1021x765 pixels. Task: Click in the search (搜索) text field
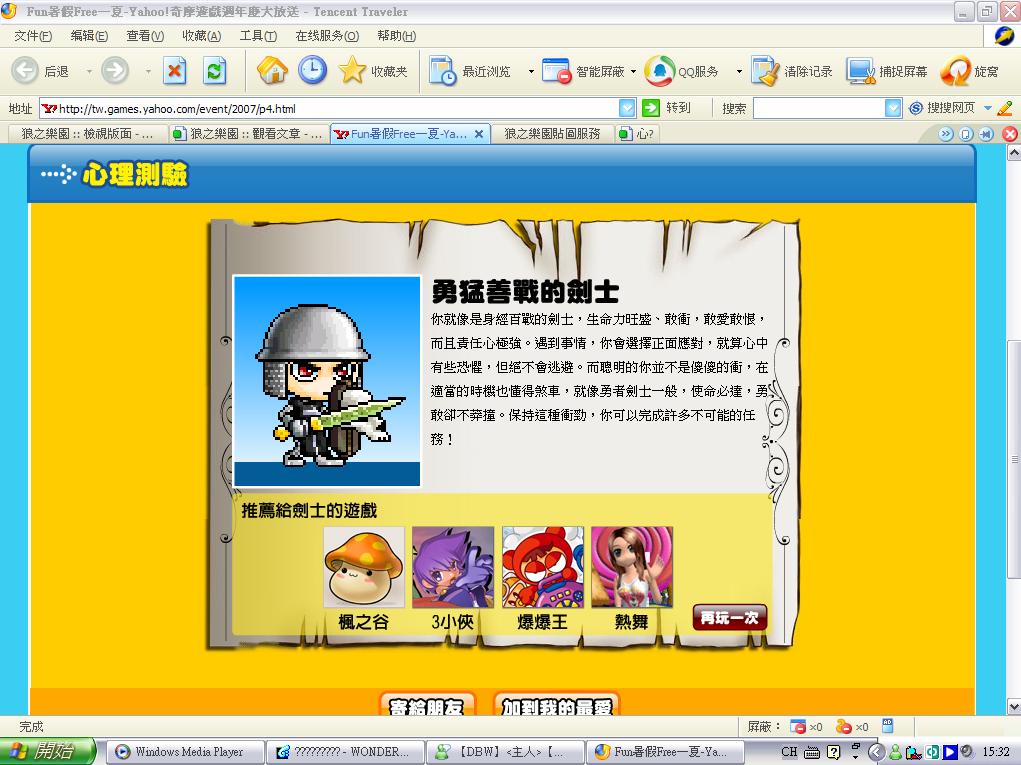819,108
